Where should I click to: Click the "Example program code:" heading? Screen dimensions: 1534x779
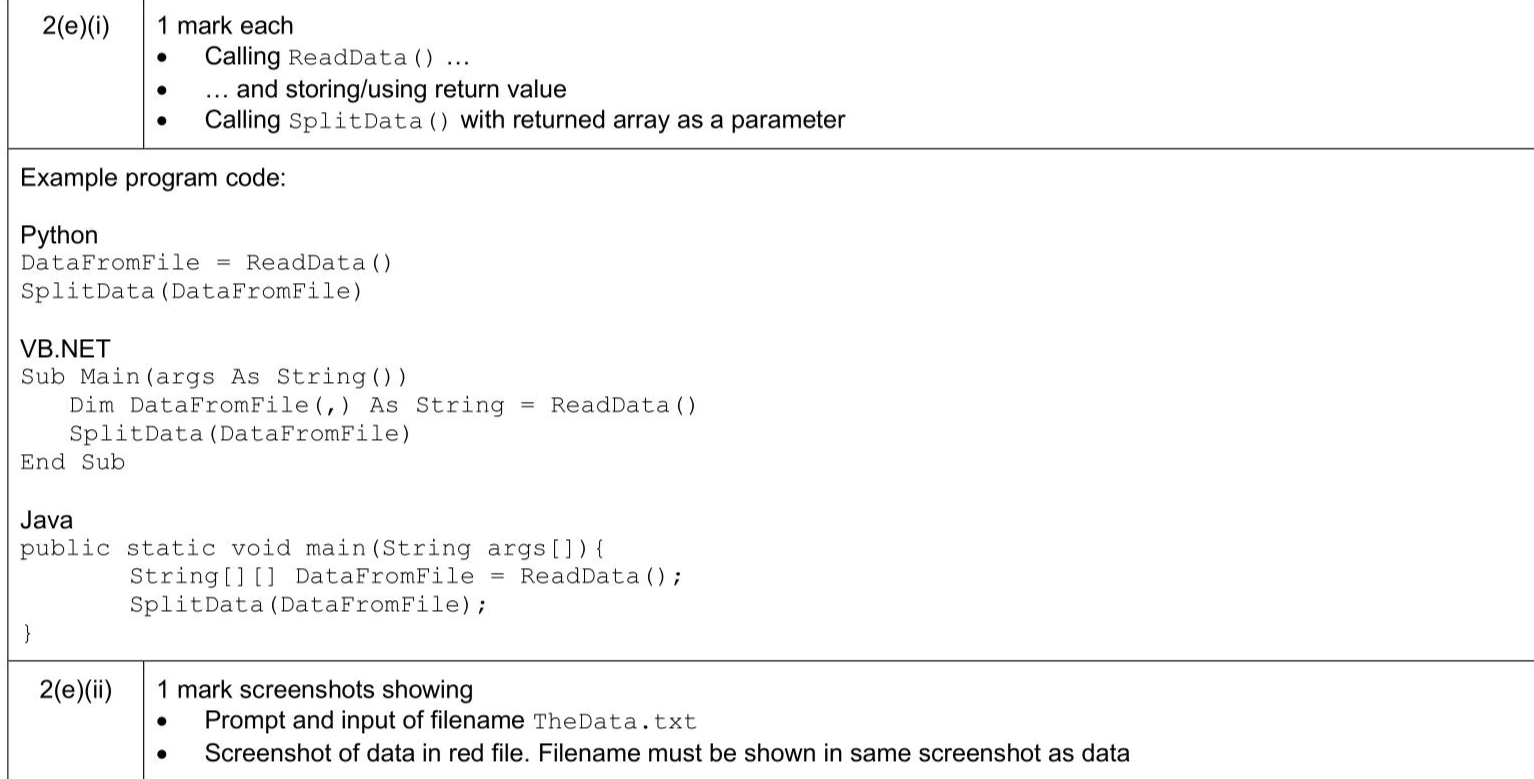(153, 178)
